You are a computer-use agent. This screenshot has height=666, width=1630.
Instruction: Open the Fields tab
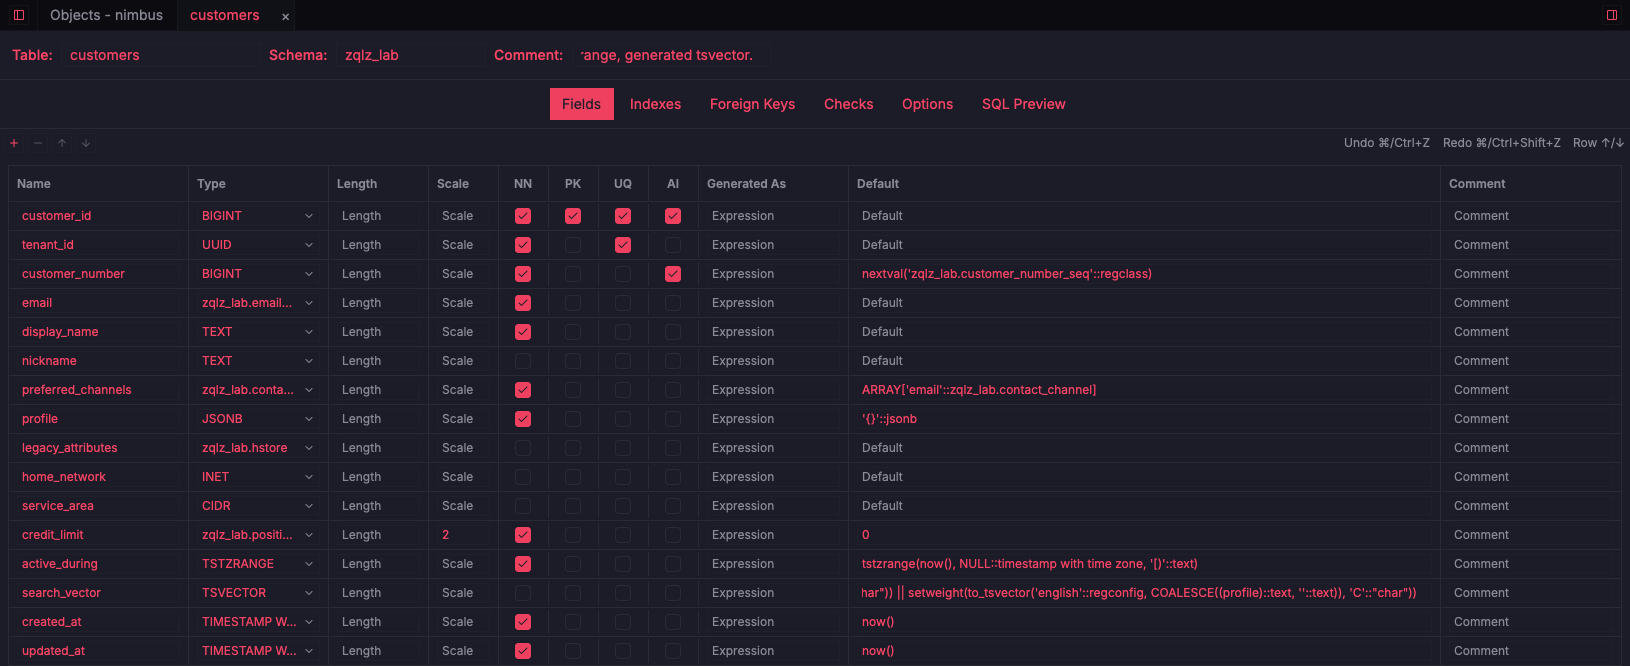click(582, 104)
